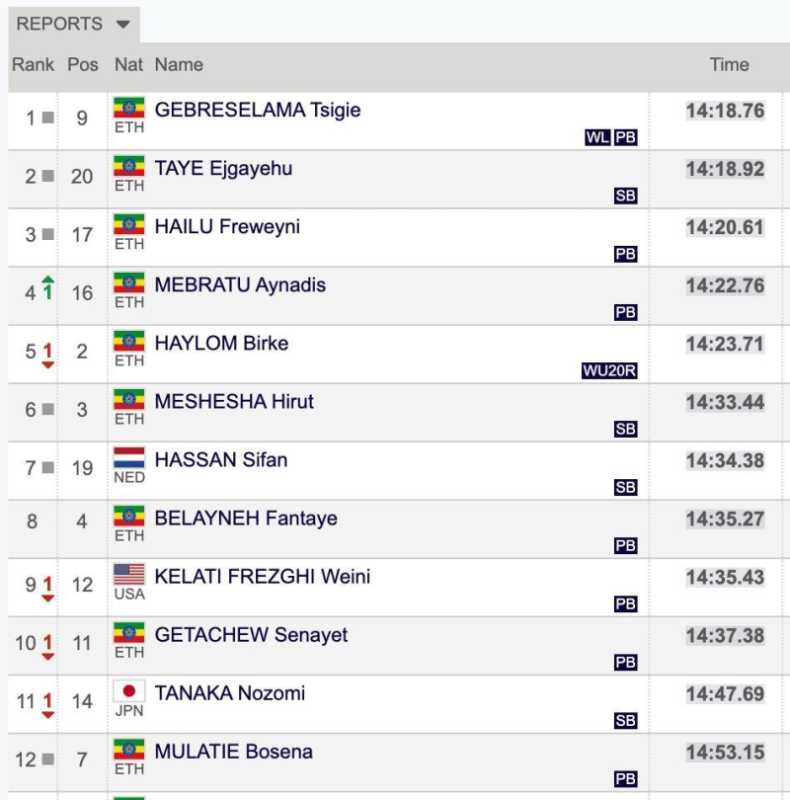Open athlete HASSAN Sifan's profile
The image size is (790, 800).
click(x=220, y=460)
